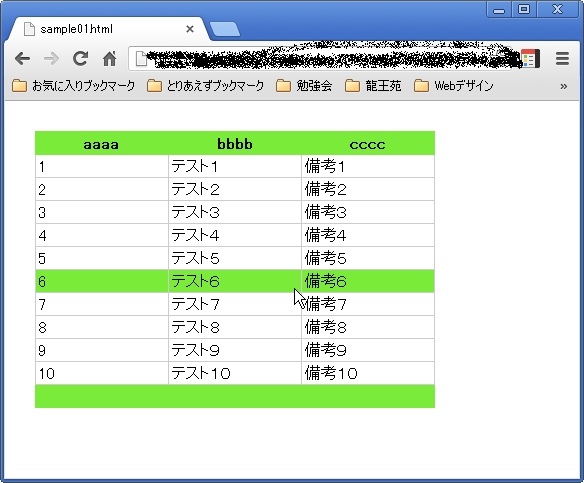
Task: Click the browser back arrow
Action: click(22, 58)
